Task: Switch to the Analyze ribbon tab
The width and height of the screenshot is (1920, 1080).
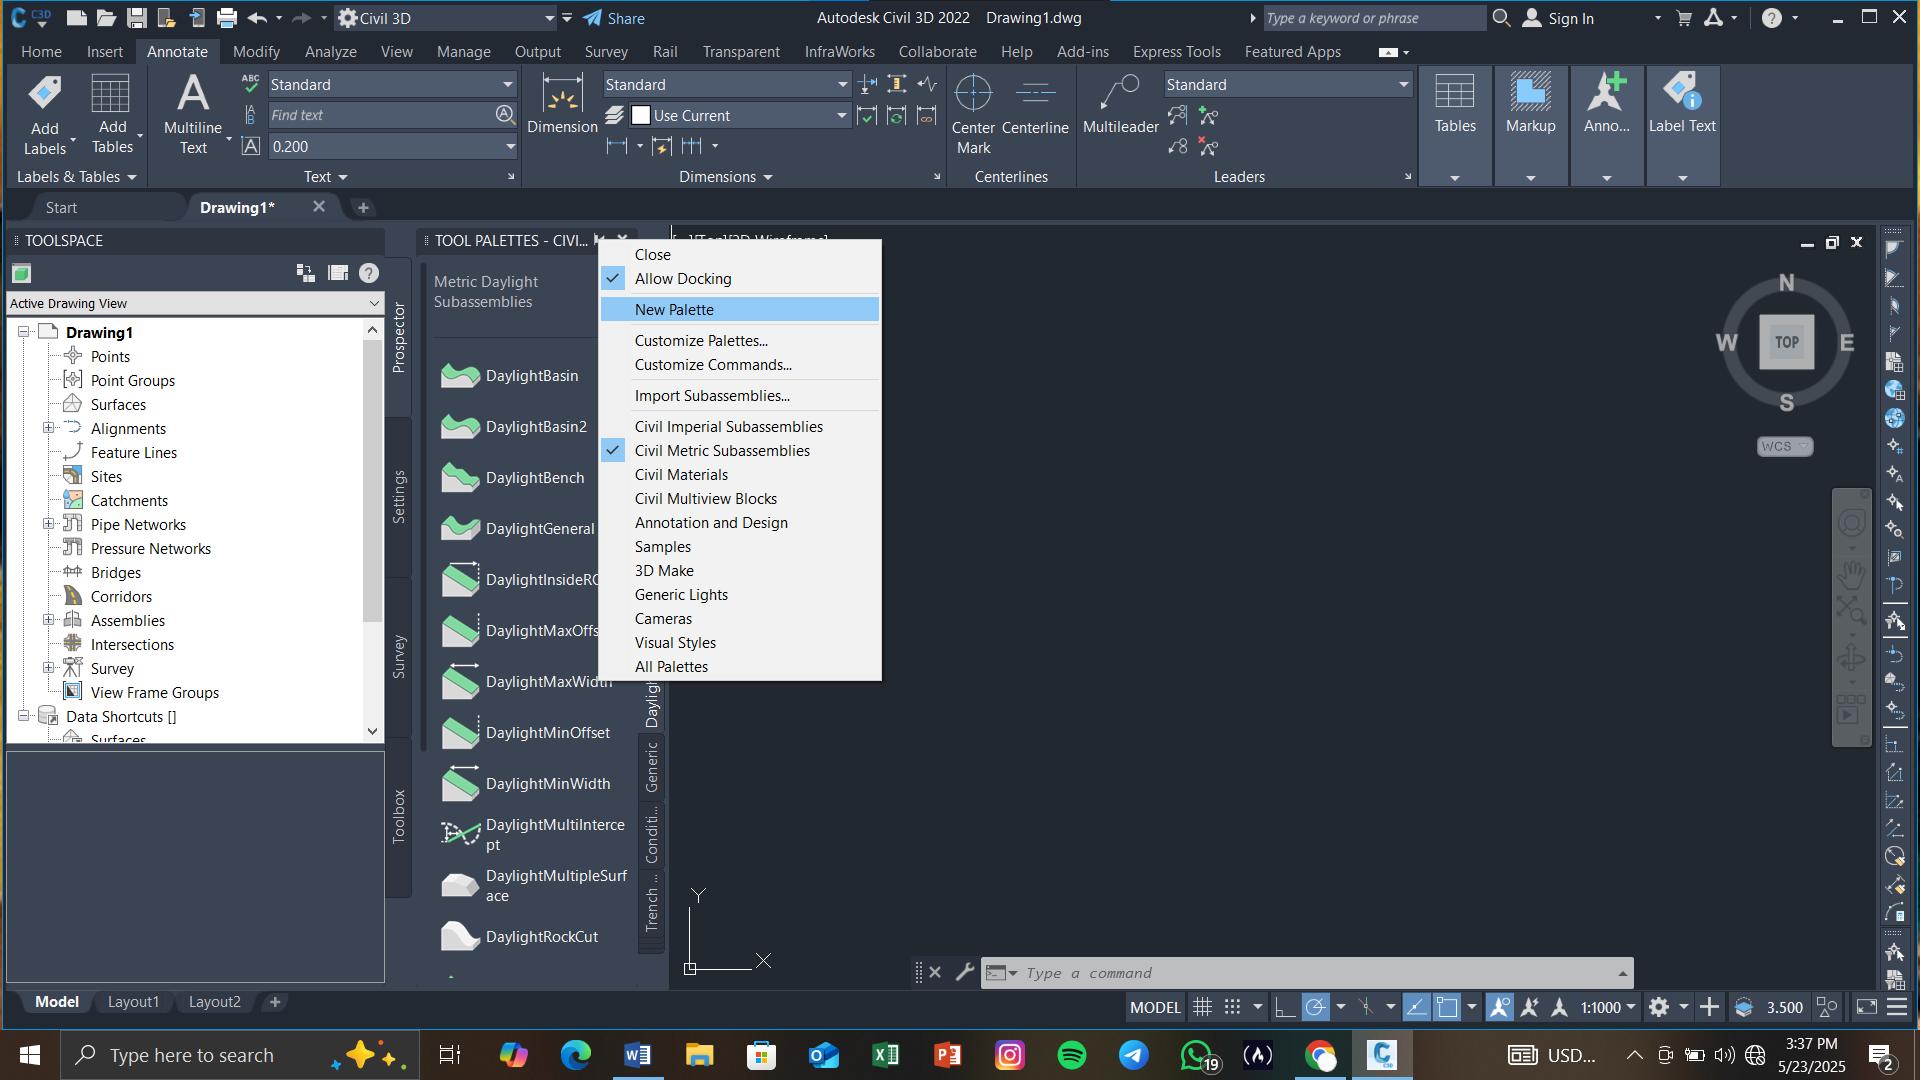Action: coord(330,52)
